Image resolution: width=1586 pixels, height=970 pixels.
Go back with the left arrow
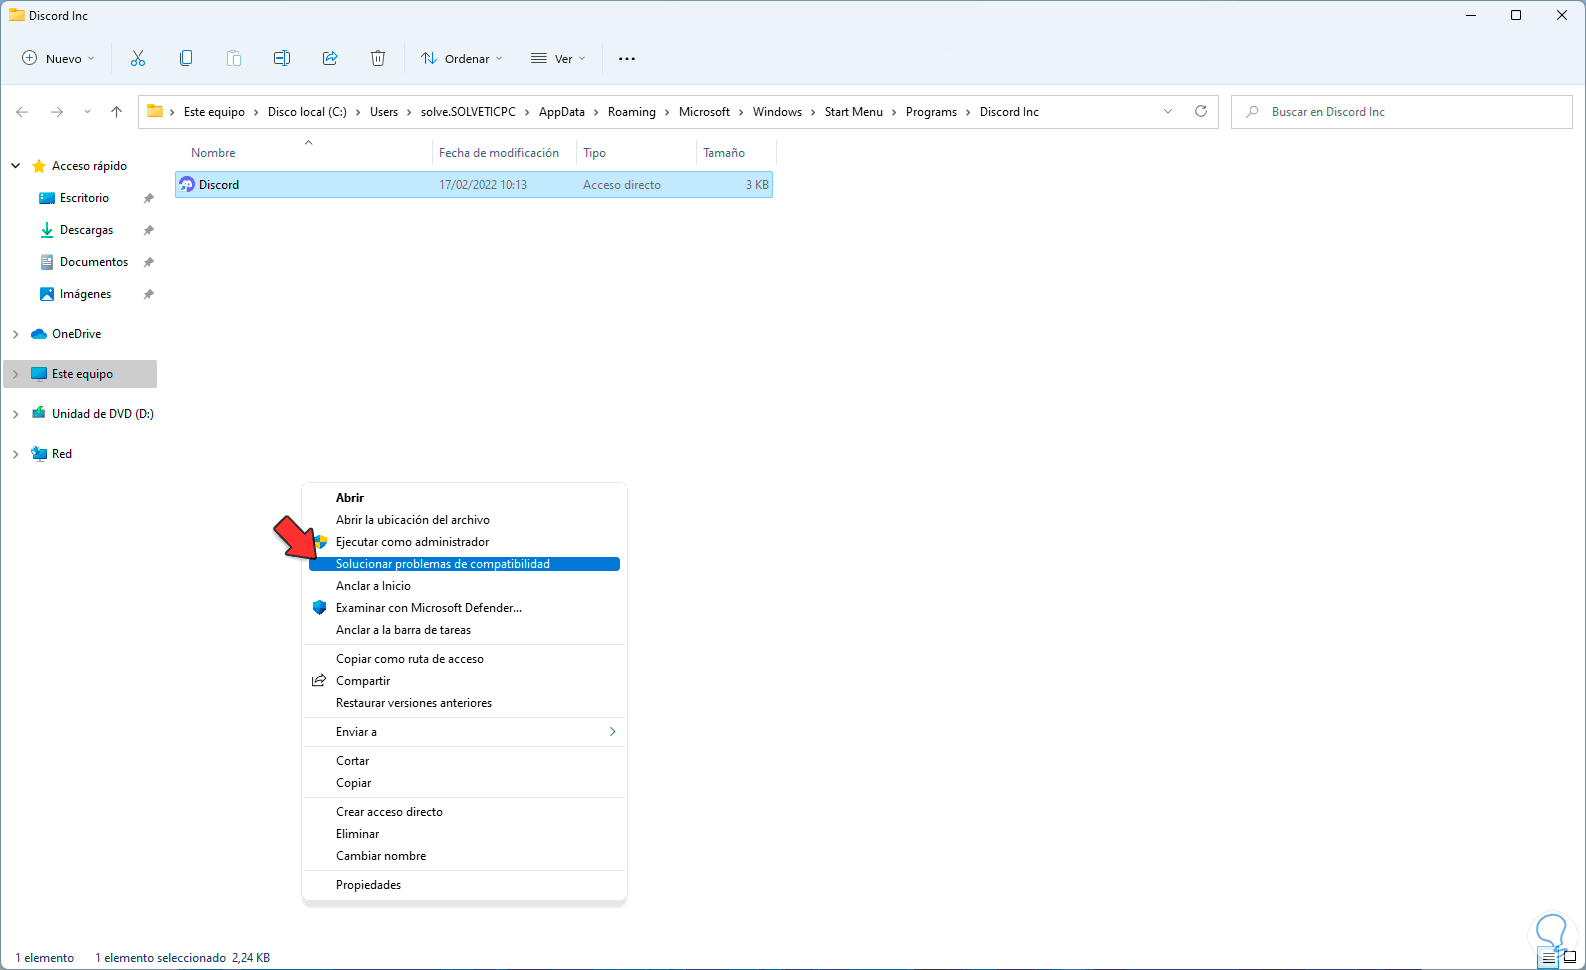(x=22, y=112)
